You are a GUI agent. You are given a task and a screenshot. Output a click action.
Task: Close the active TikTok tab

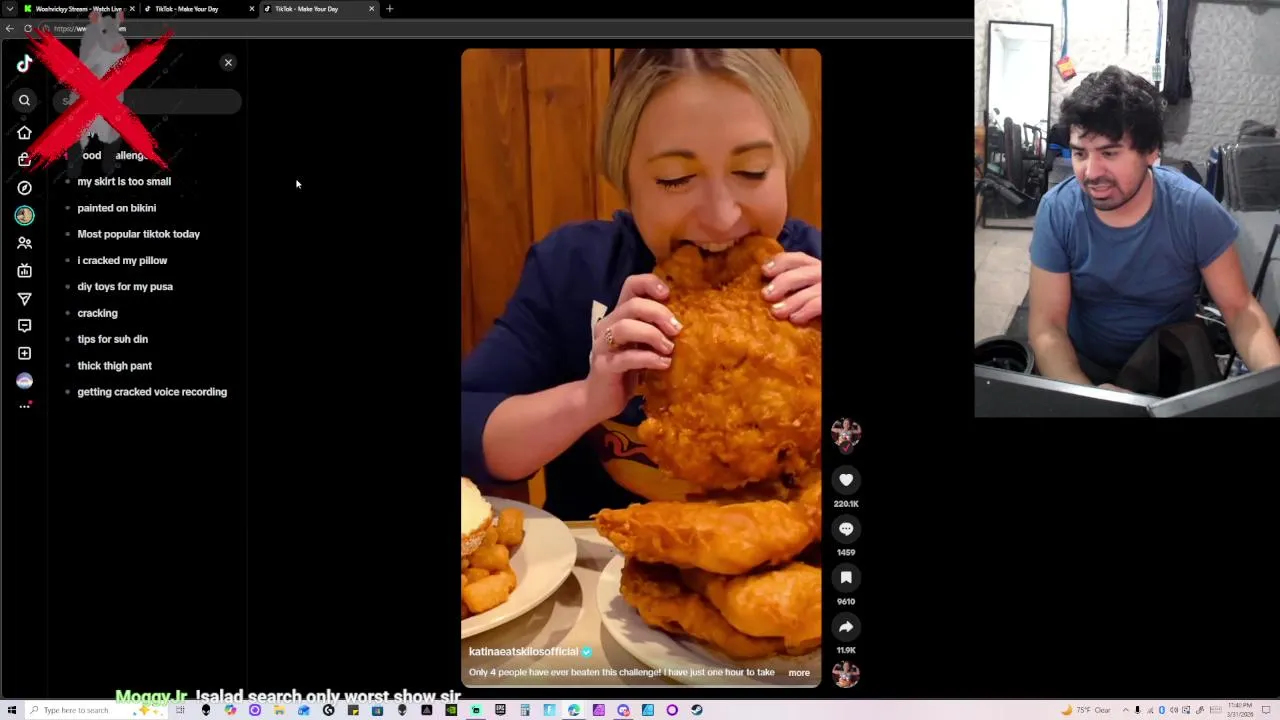coord(371,9)
